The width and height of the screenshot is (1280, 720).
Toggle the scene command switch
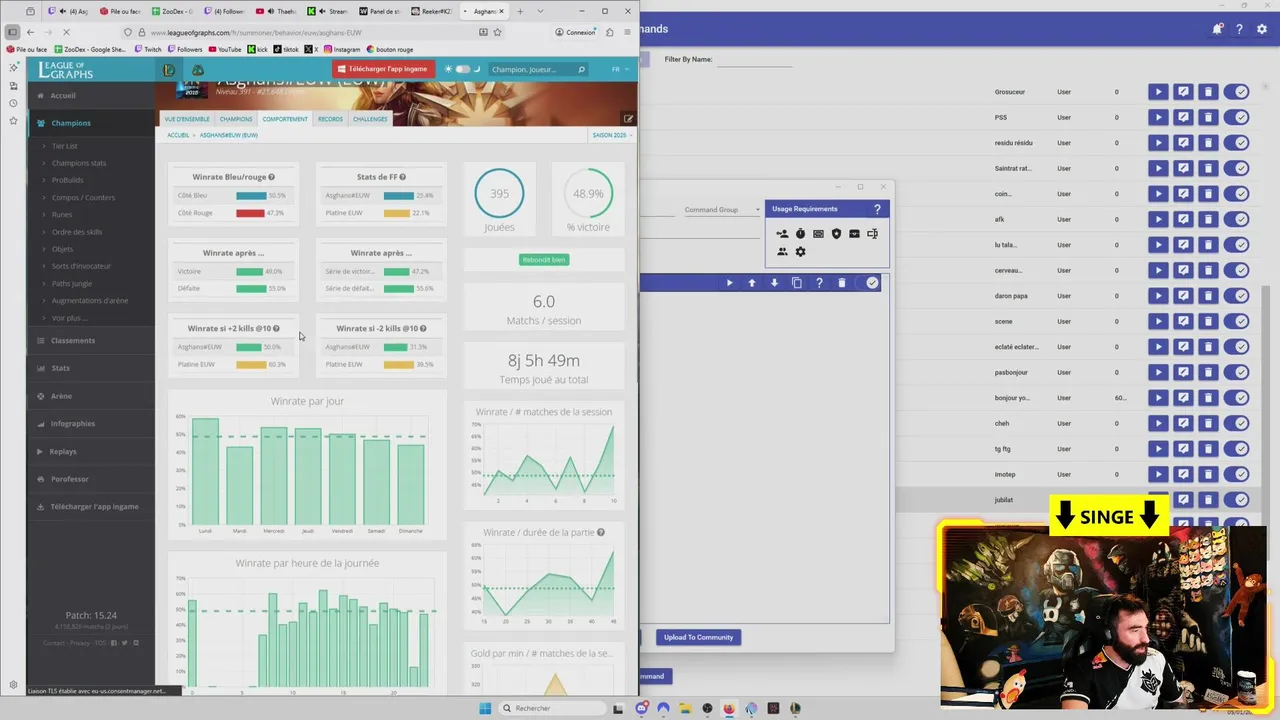tap(1237, 321)
